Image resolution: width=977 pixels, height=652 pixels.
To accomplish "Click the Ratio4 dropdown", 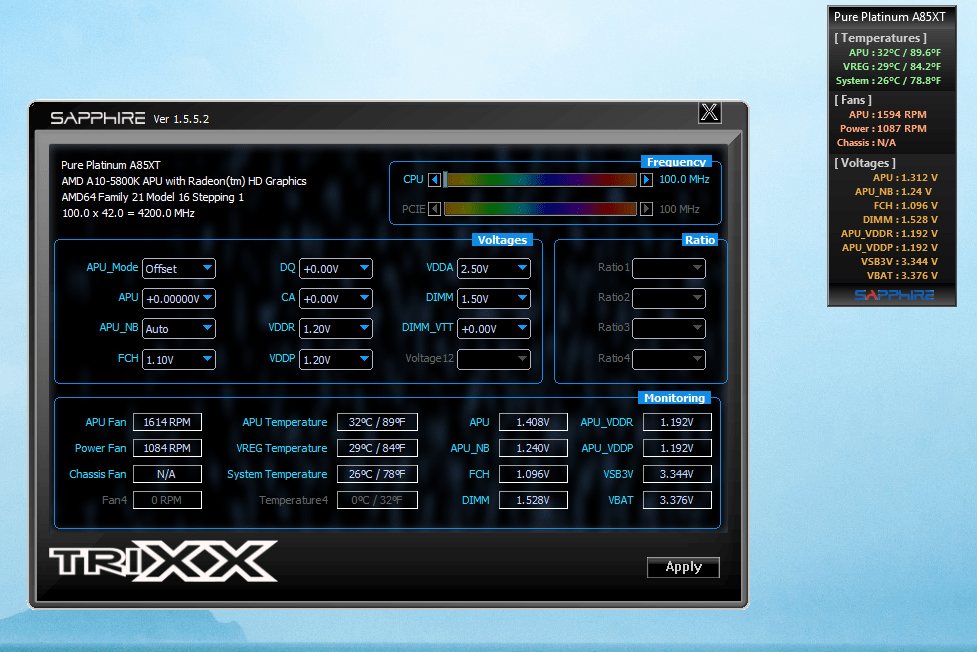I will (669, 359).
